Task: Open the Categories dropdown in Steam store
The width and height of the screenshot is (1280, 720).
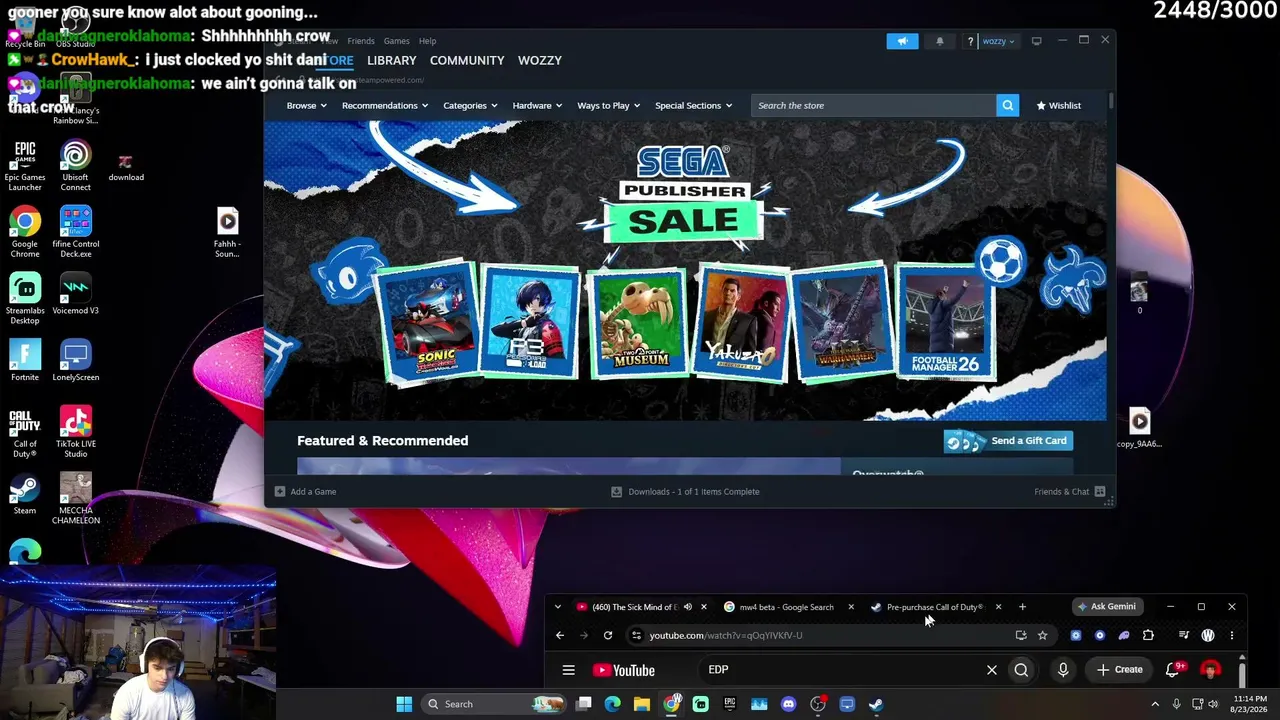Action: point(470,105)
